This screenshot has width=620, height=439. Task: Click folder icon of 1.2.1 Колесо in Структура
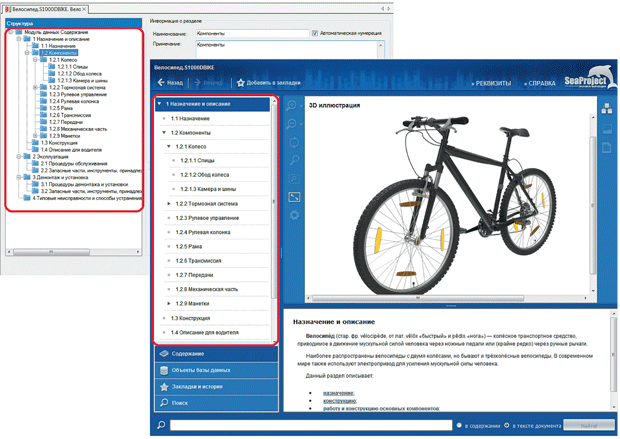[x=43, y=60]
